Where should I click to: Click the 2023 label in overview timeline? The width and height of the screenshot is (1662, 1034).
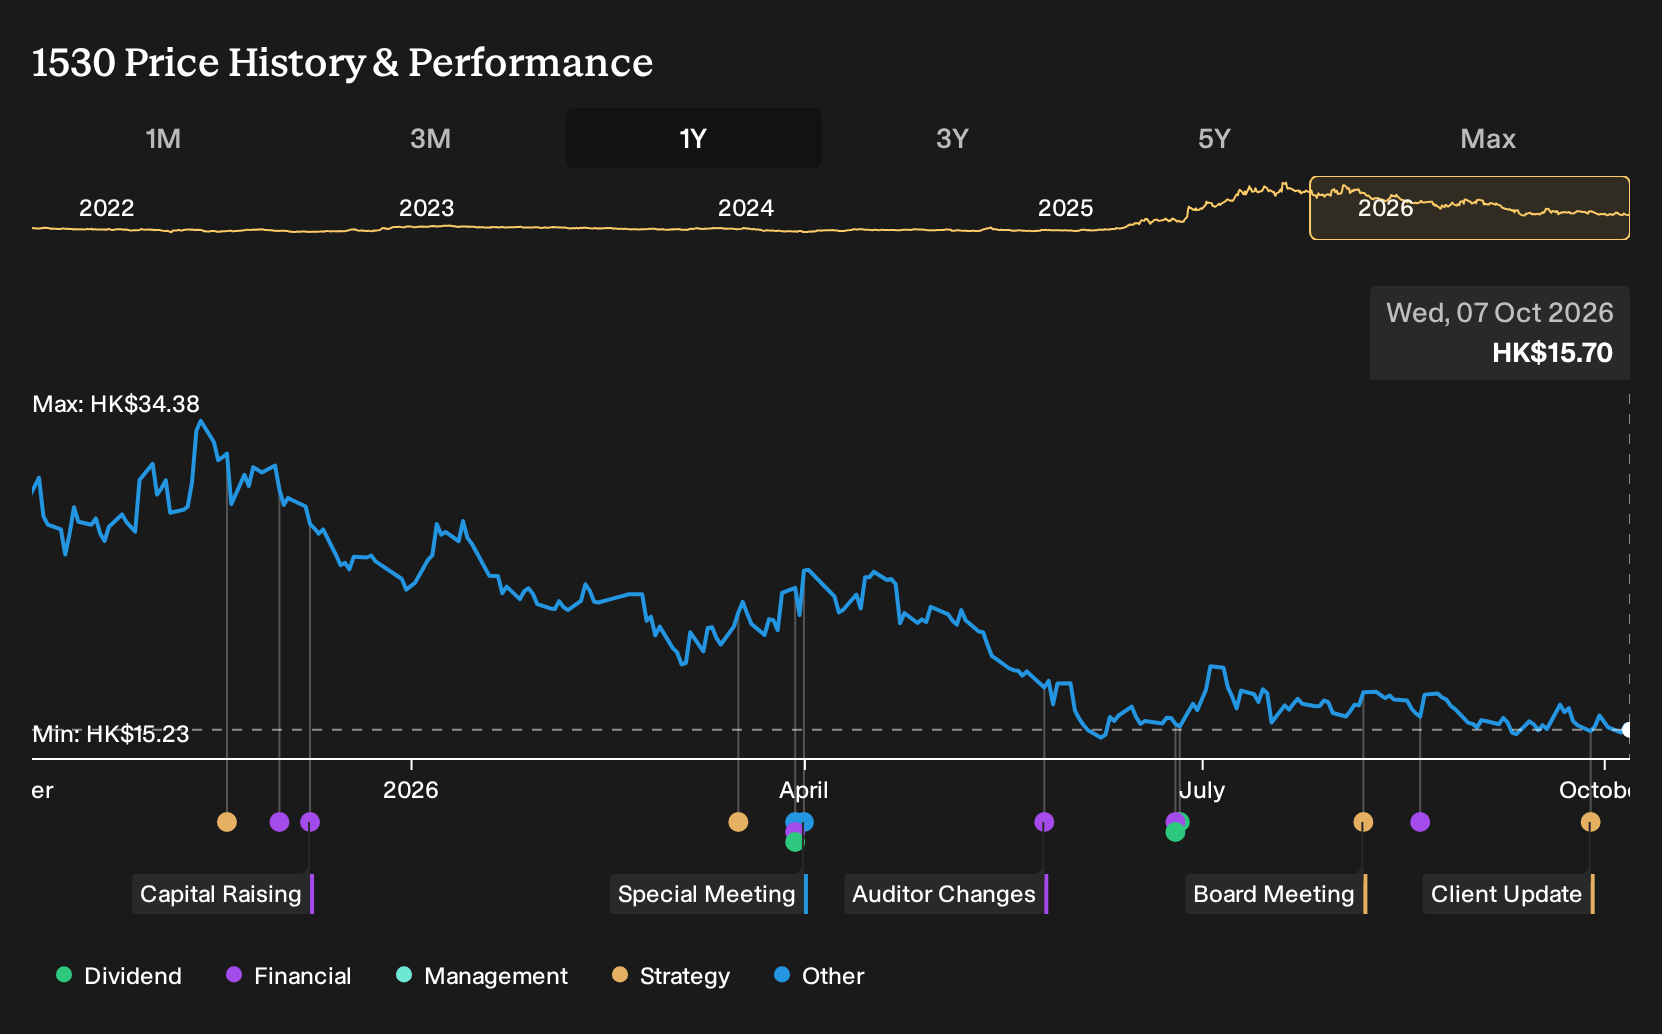tap(427, 208)
